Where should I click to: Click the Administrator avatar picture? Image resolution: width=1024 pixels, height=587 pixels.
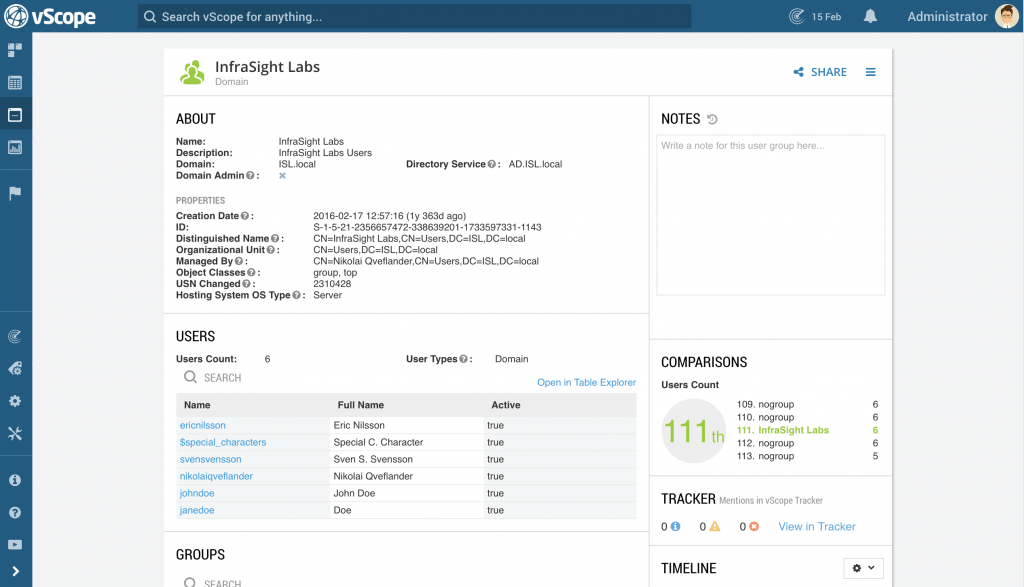pos(1006,16)
